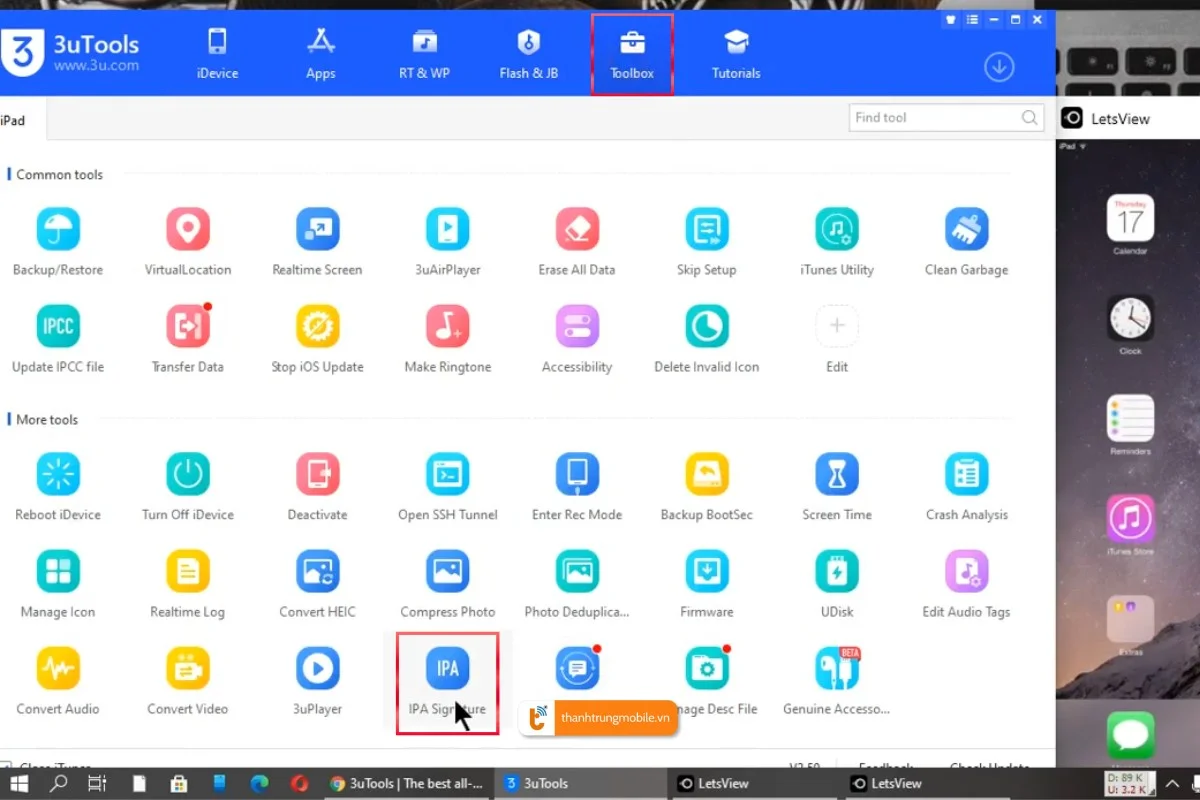Open UDisk tool

tap(837, 571)
